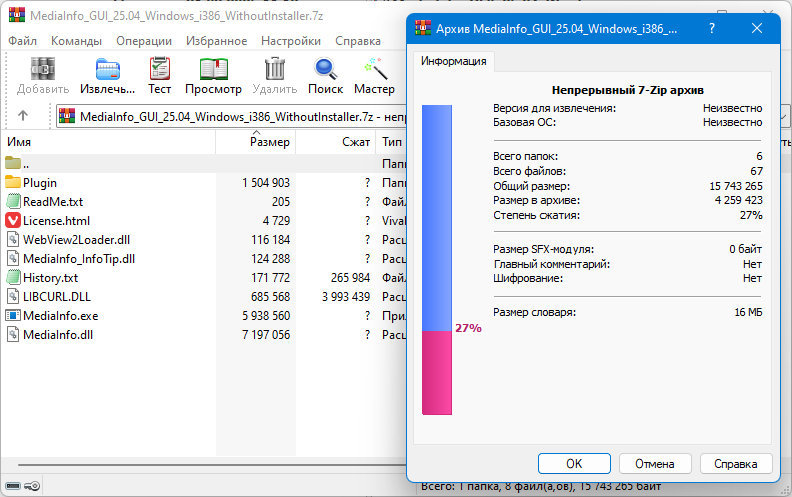
Task: Confirm dialog with OK button
Action: 574,464
